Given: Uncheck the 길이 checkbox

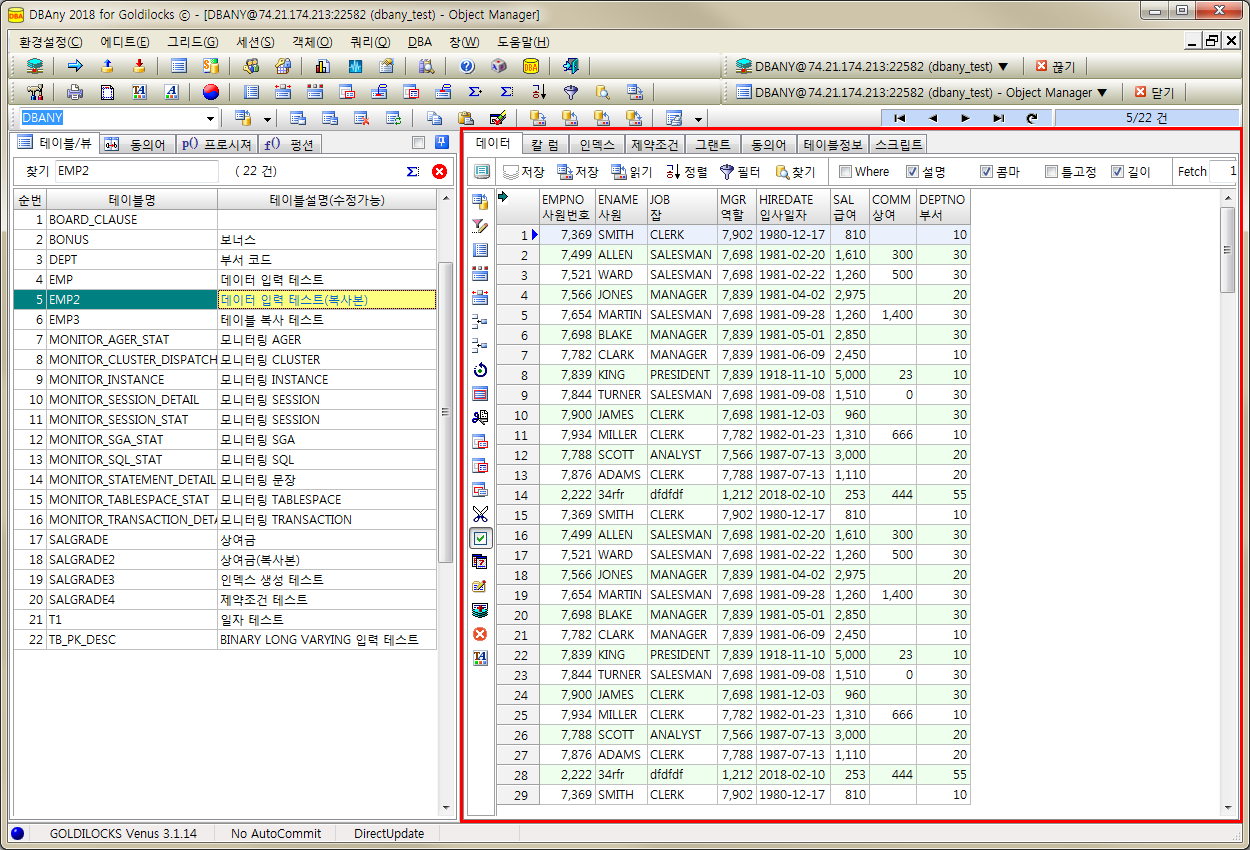Looking at the screenshot, I should (1118, 172).
